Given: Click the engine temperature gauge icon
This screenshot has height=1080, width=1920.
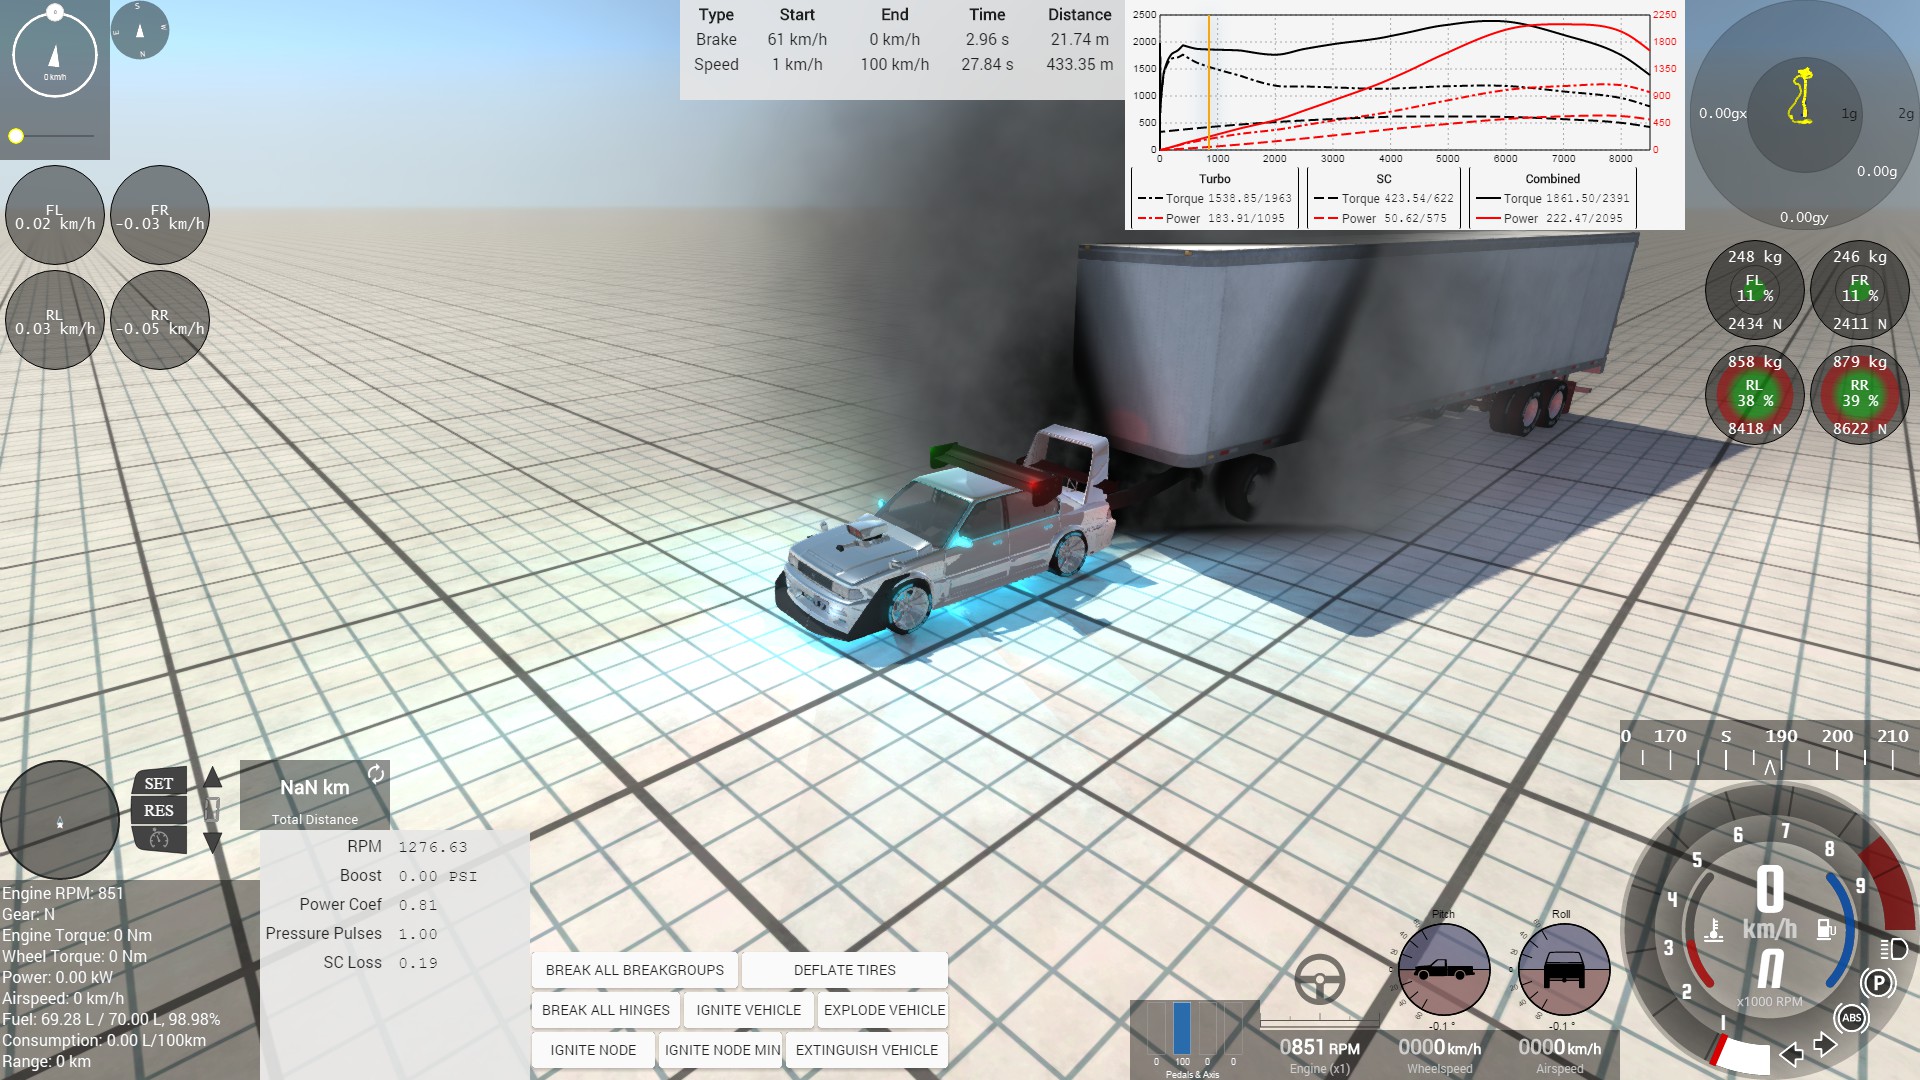Looking at the screenshot, I should point(1714,930).
